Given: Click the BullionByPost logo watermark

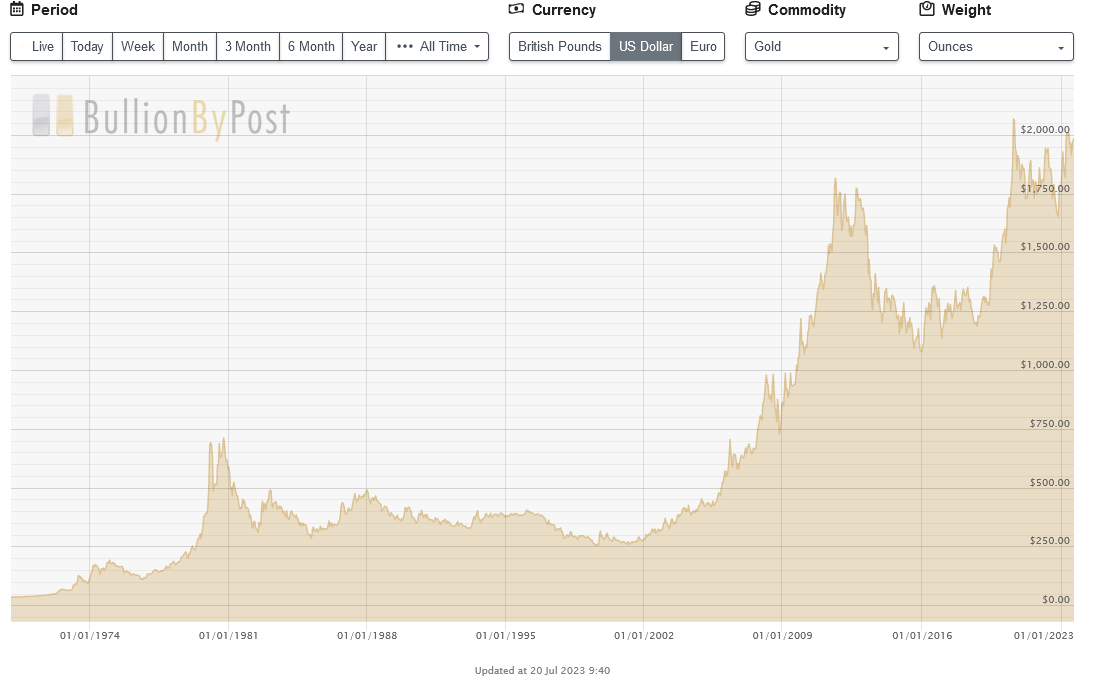Looking at the screenshot, I should click(x=161, y=117).
